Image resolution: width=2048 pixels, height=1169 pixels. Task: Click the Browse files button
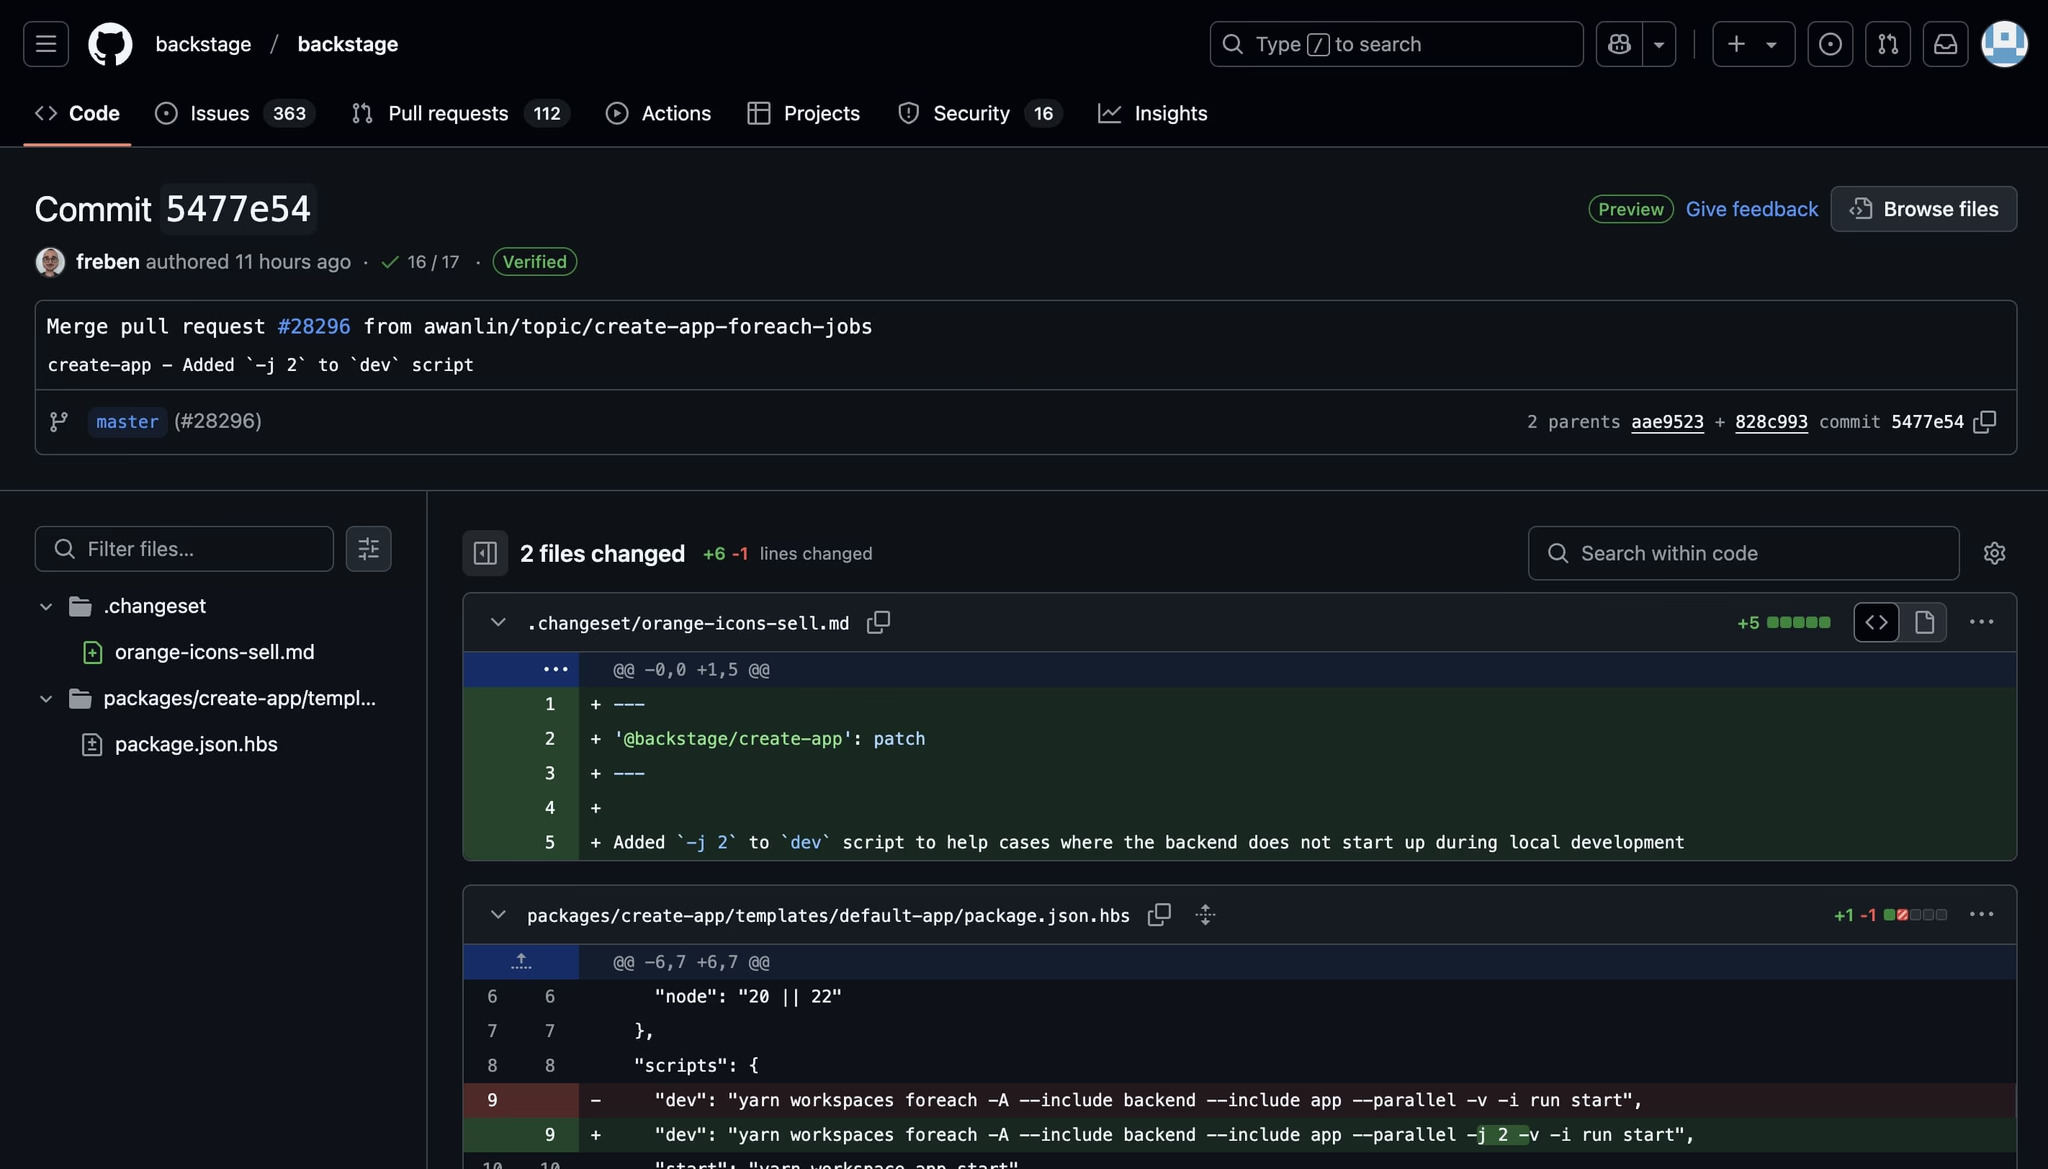(x=1923, y=209)
